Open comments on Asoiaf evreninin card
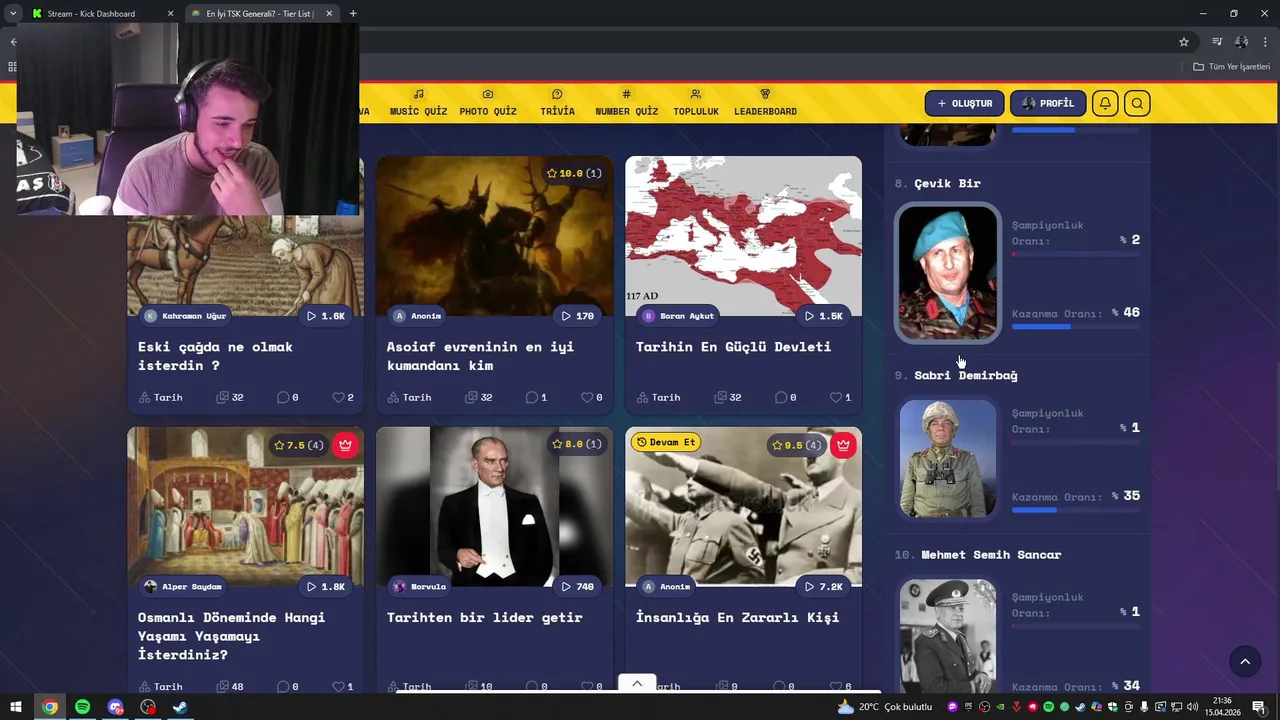 click(x=536, y=397)
